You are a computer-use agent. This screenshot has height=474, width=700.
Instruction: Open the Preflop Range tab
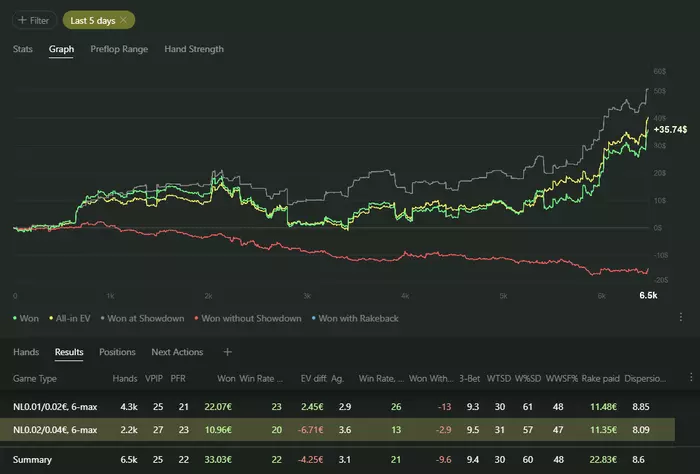[x=119, y=49]
